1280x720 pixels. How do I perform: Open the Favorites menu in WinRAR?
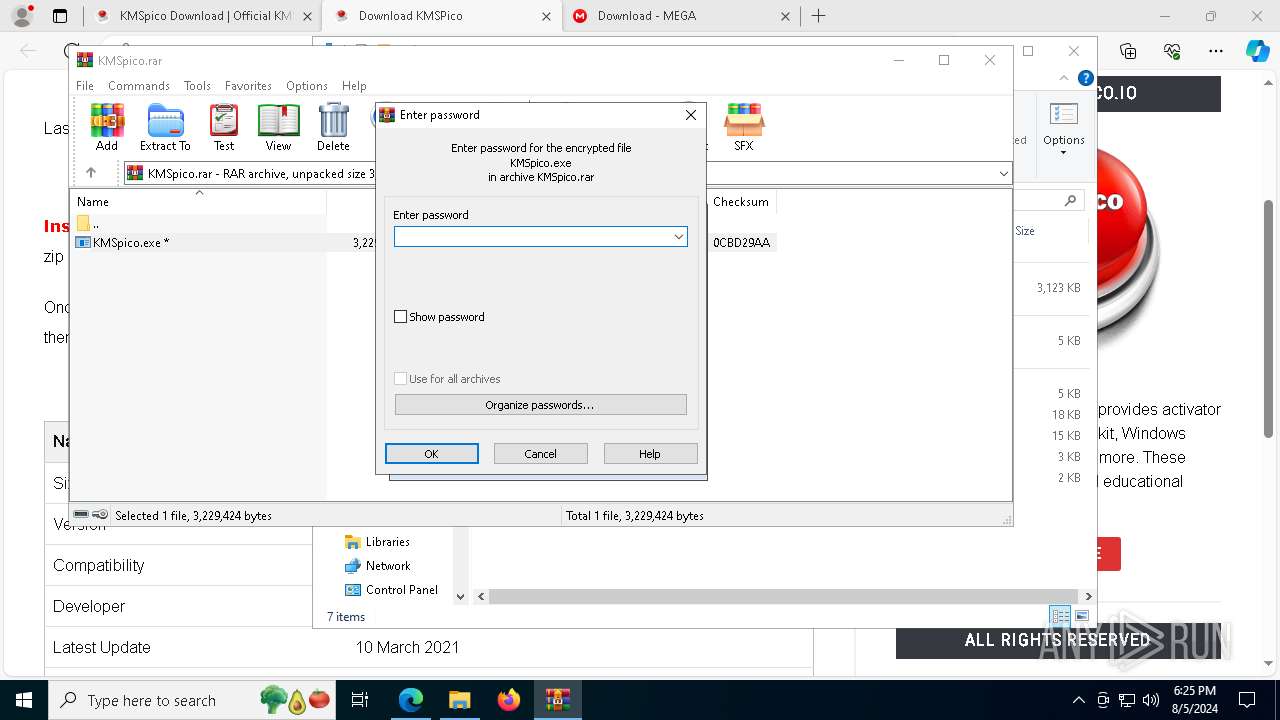click(248, 86)
